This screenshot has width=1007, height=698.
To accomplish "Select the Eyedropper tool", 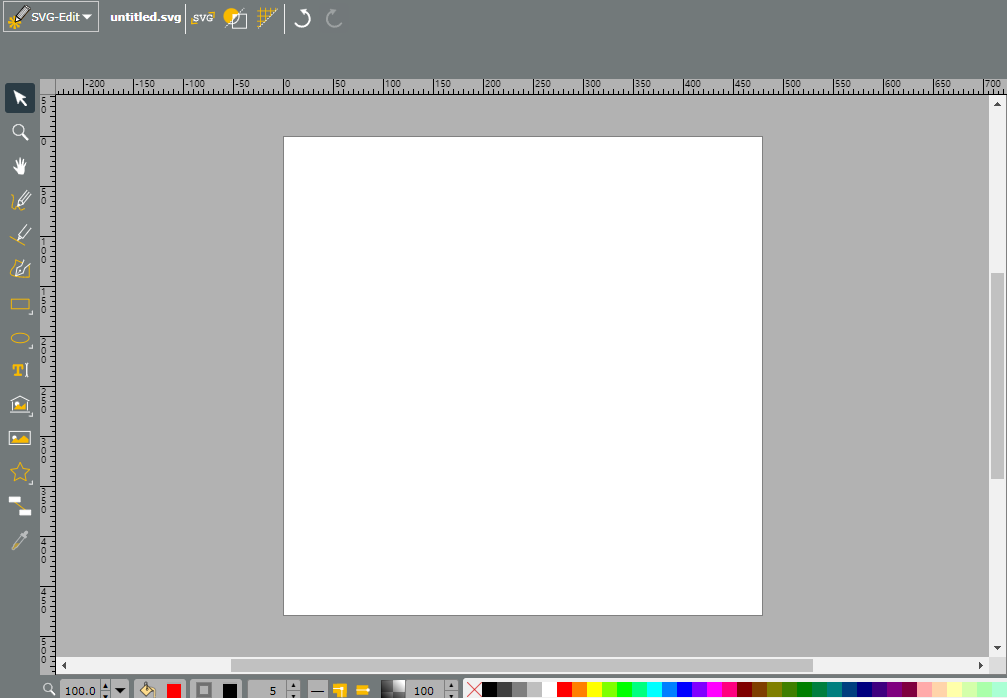I will click(20, 541).
